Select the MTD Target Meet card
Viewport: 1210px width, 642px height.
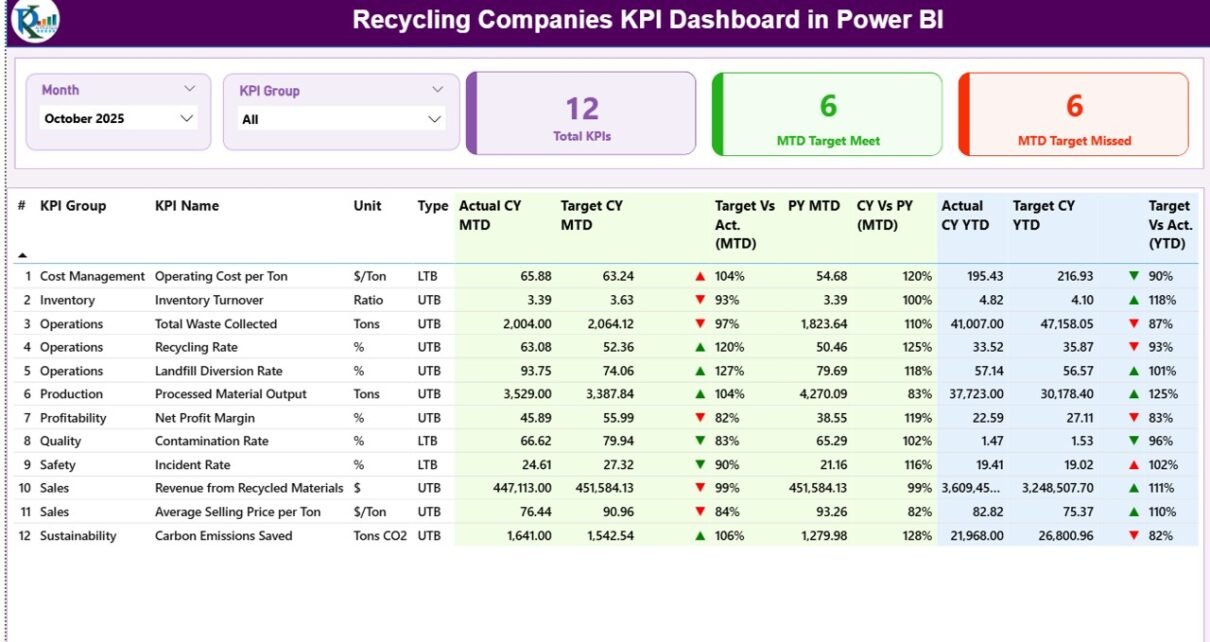tap(828, 114)
